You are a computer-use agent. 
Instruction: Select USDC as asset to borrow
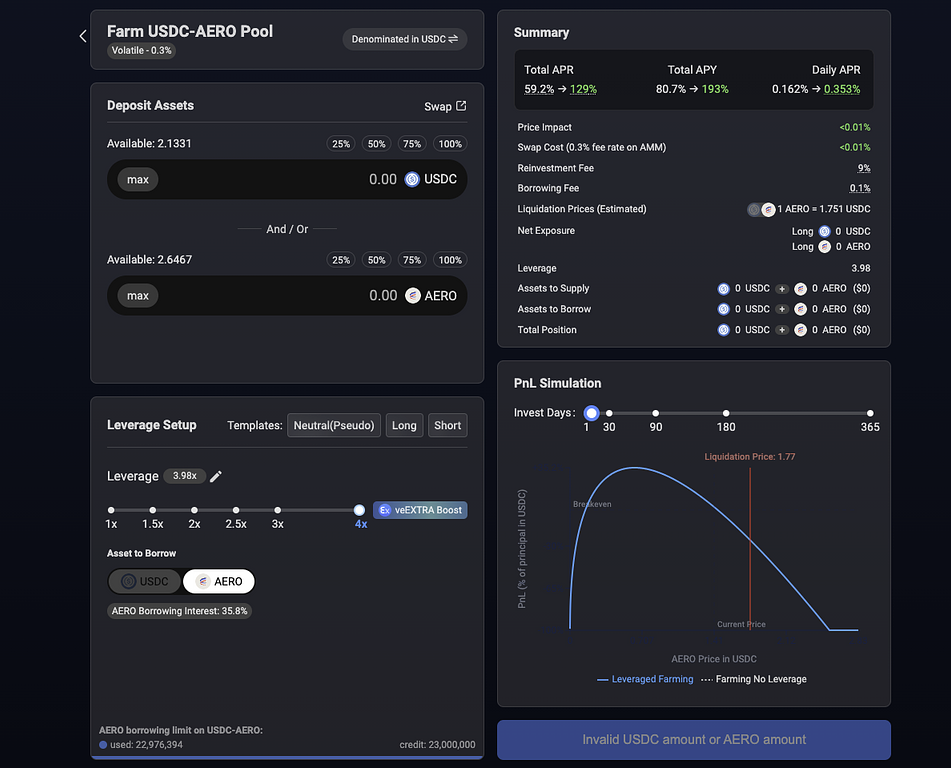point(145,581)
